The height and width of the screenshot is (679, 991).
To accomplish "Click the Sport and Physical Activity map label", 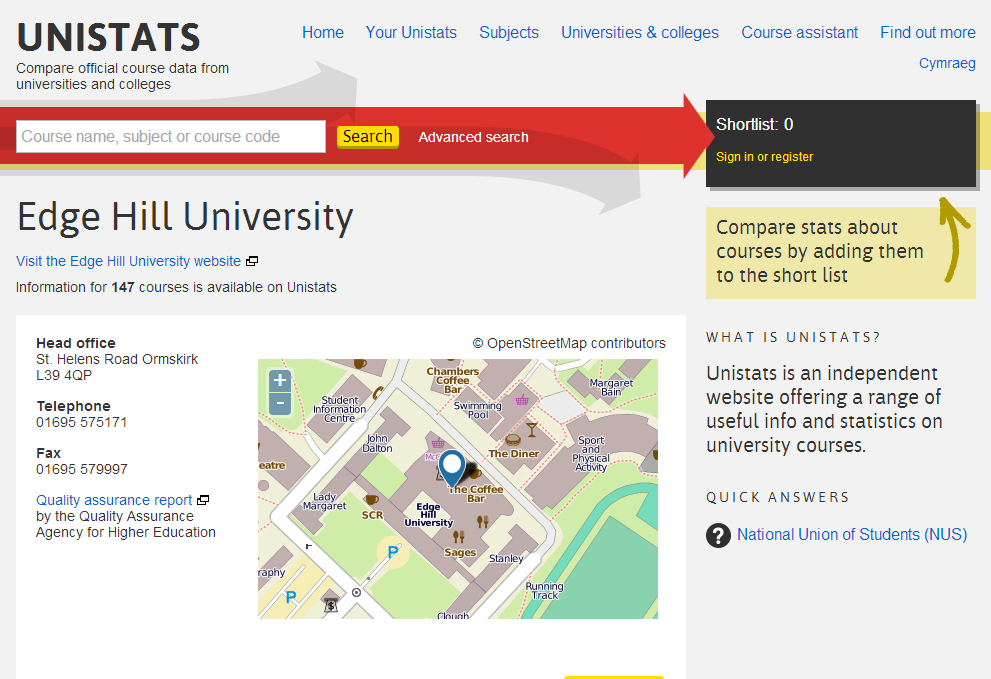I will pos(591,453).
